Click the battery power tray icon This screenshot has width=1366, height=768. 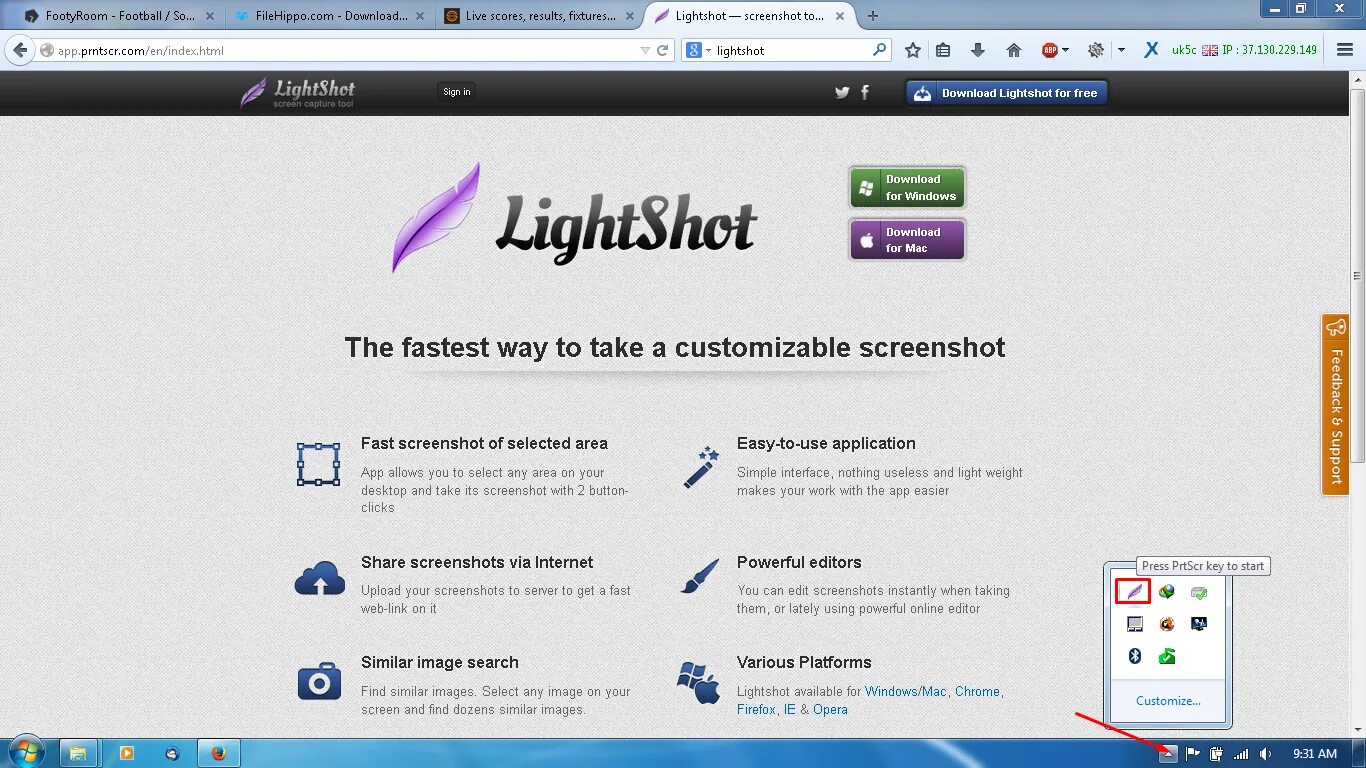(1216, 754)
